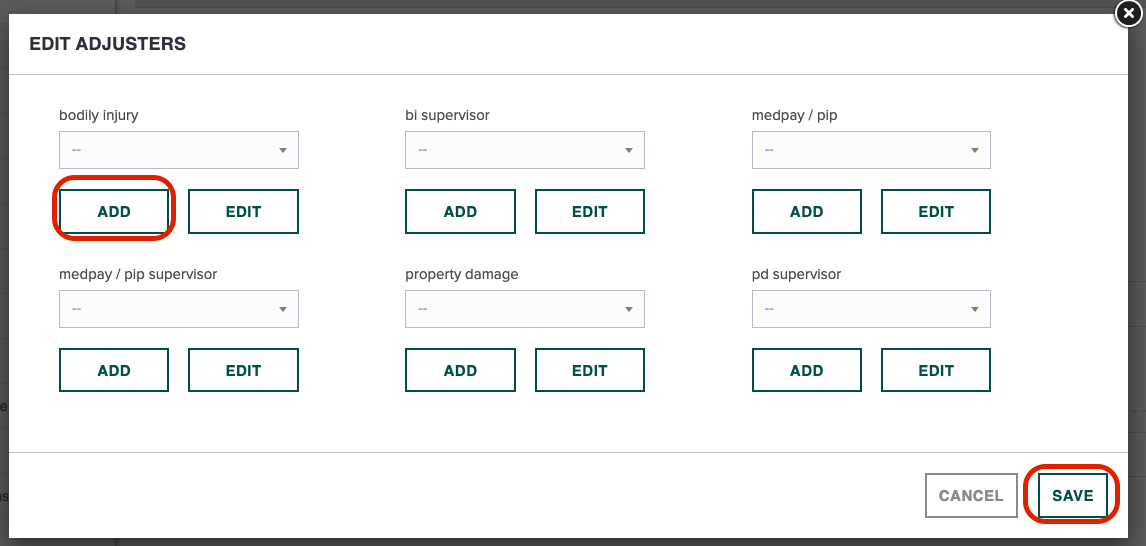Cancel editing adjusters

(971, 496)
